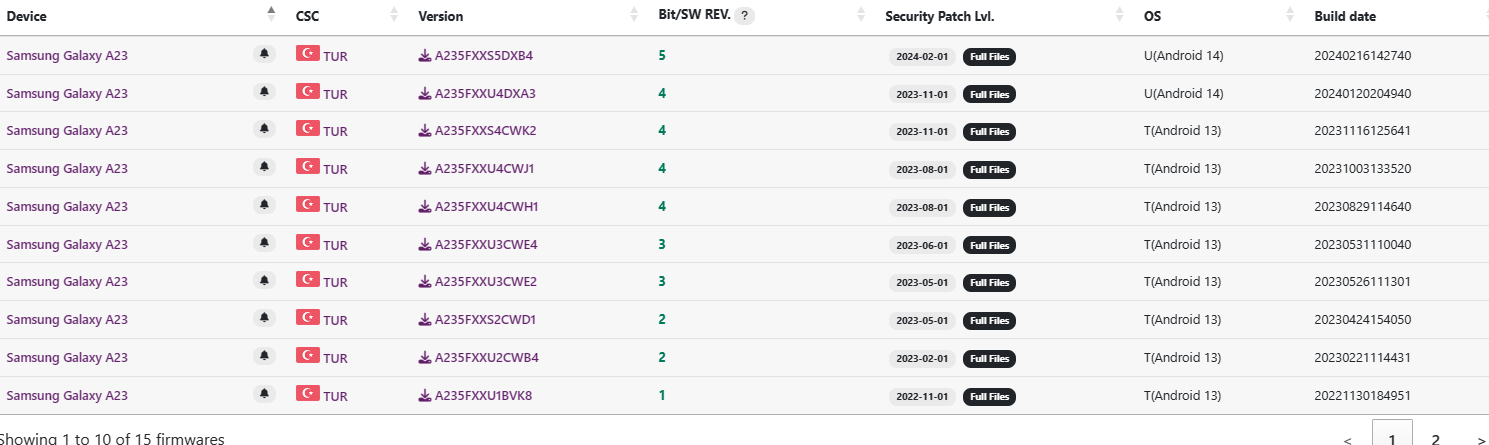Toggle alert bell for A235FXXU3CWE2 firmware
Viewport: 1489px width, 445px height.
[264, 281]
